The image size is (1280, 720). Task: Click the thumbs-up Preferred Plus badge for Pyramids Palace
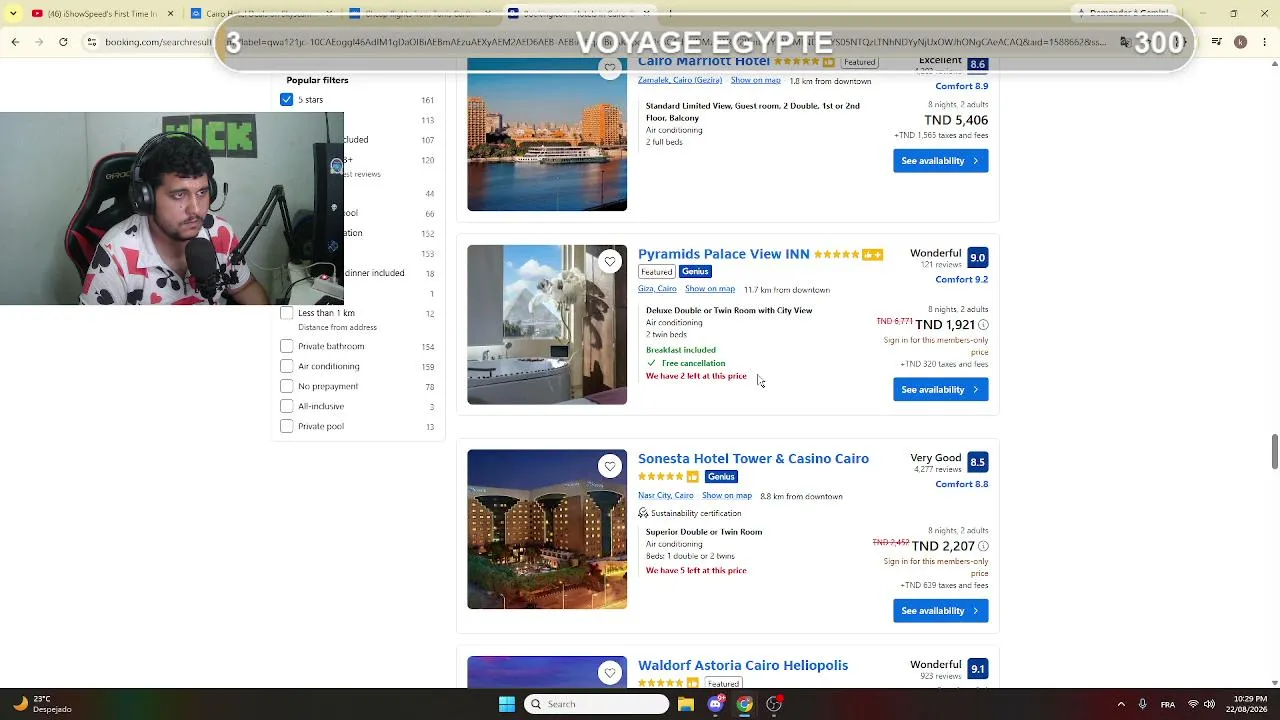(x=873, y=255)
